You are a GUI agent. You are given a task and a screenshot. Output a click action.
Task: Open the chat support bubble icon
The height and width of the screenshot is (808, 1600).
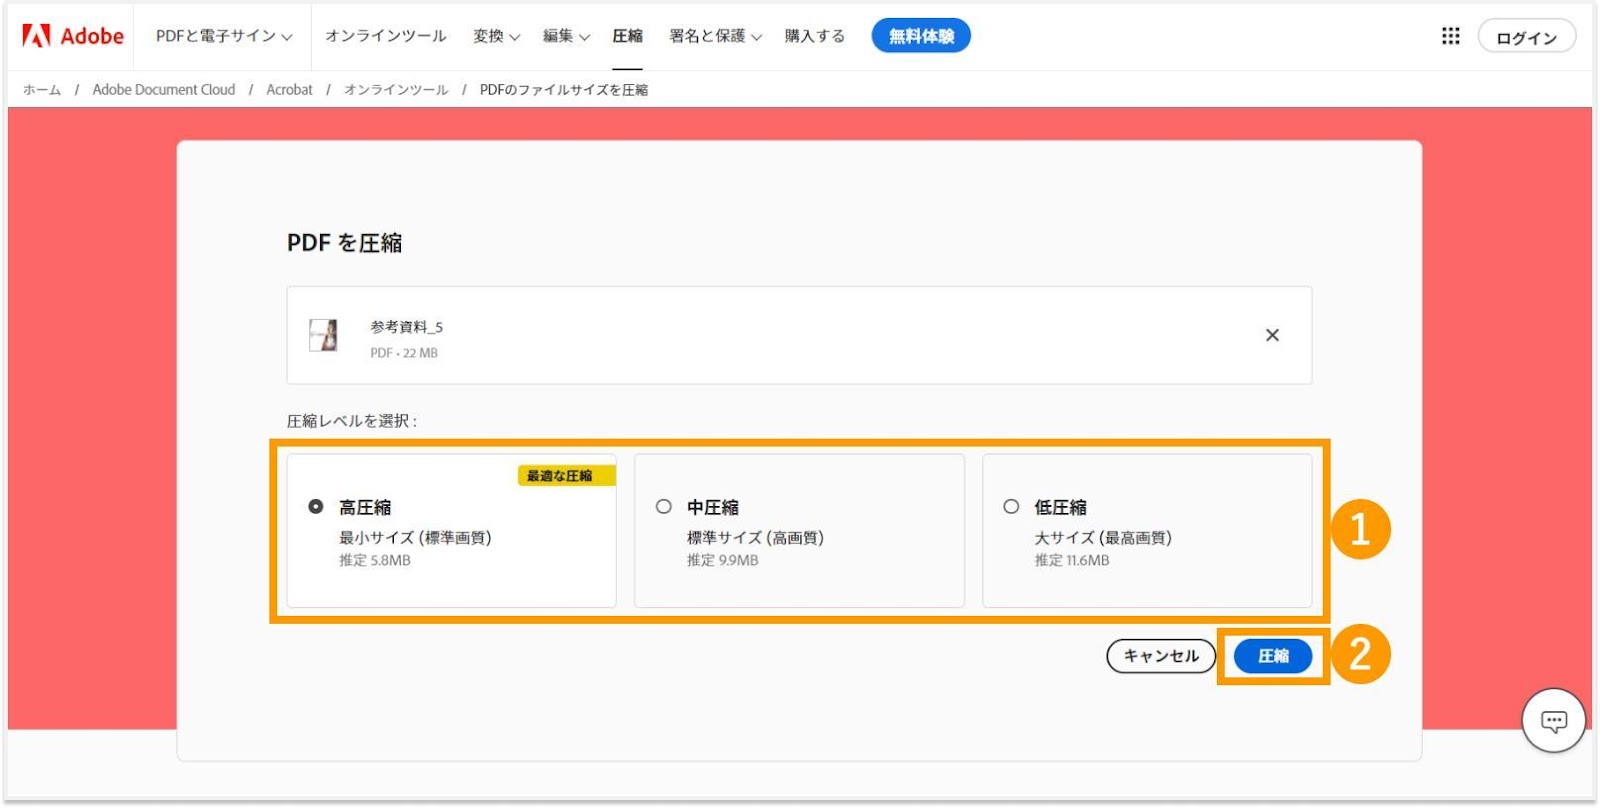1553,721
